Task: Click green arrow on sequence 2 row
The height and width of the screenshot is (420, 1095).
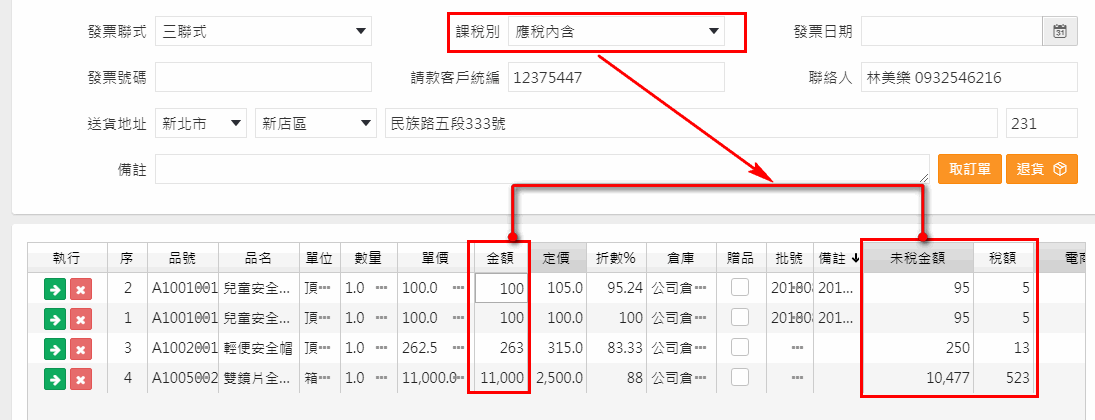Action: 55,288
